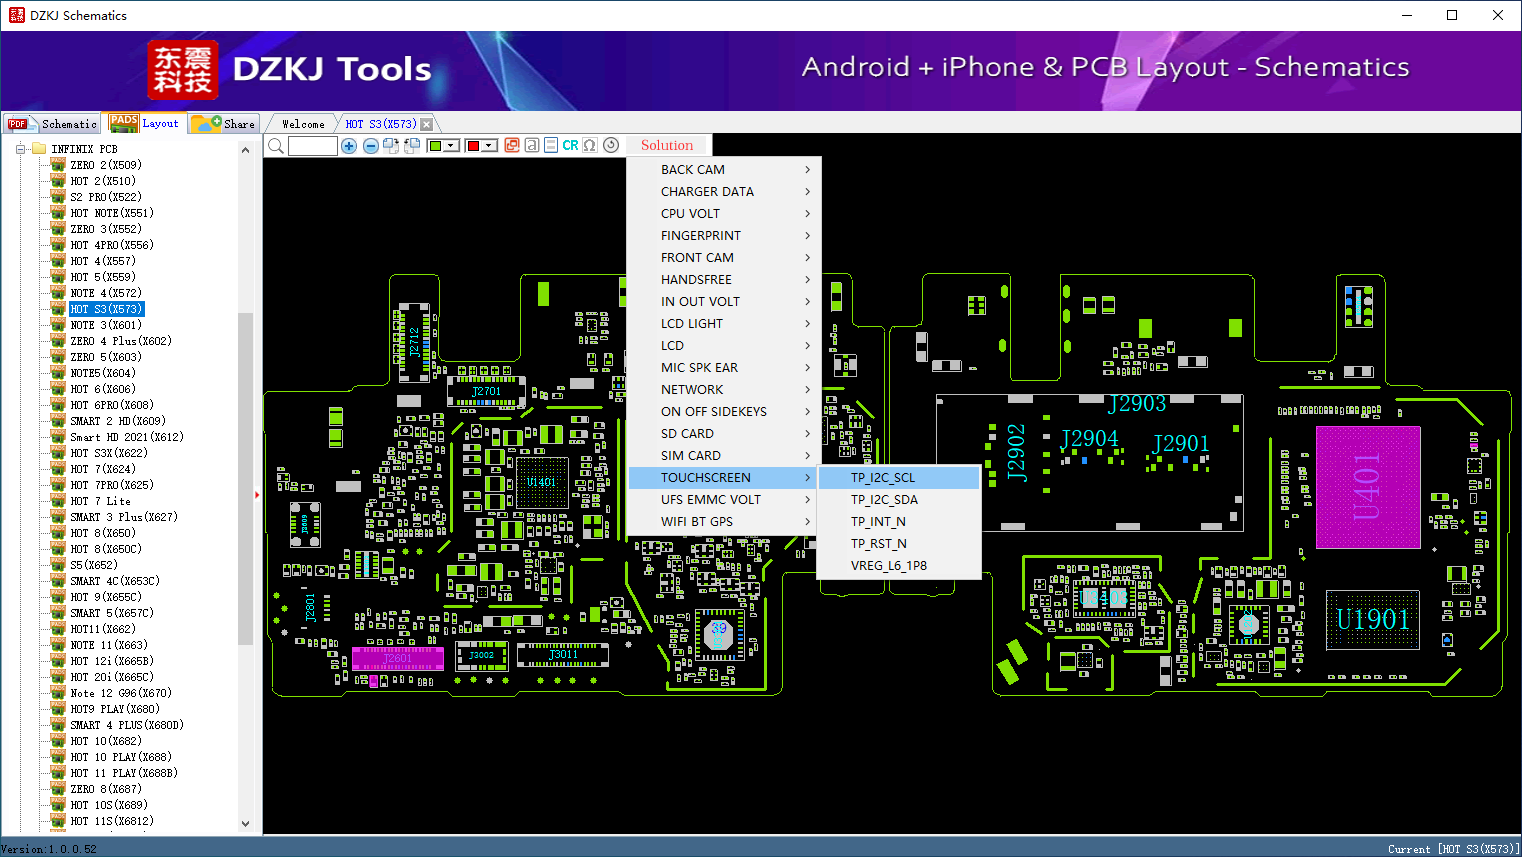The height and width of the screenshot is (857, 1522).
Task: Open the ON OFF SIDEKEYS submenu
Action: pyautogui.click(x=724, y=412)
